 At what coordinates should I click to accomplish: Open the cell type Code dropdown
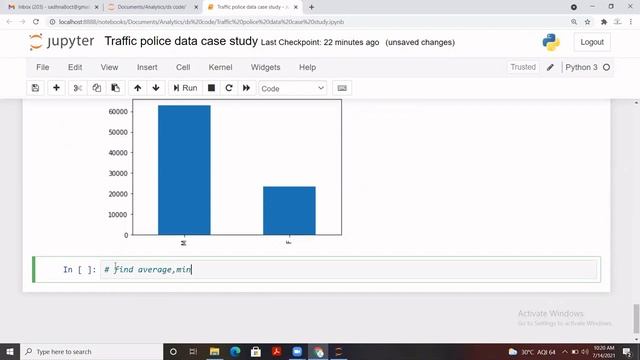tap(292, 88)
